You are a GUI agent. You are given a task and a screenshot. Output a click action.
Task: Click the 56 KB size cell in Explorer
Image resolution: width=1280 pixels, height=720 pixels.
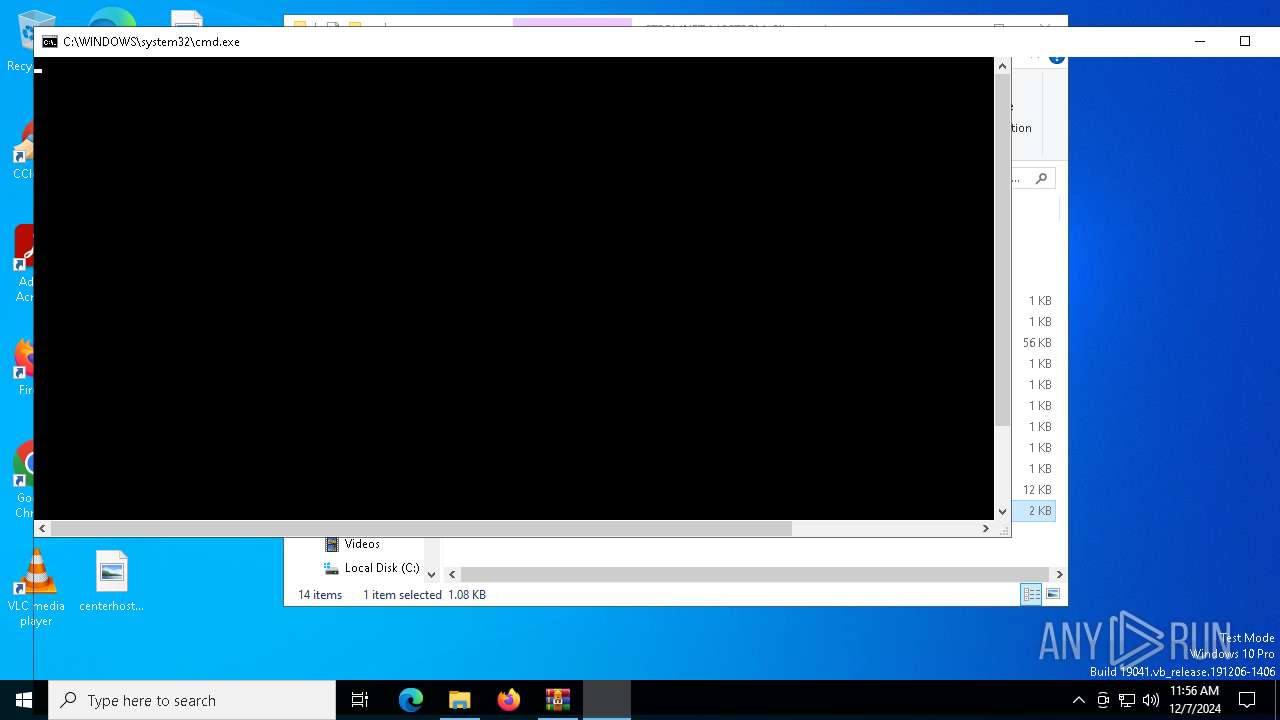(1037, 343)
